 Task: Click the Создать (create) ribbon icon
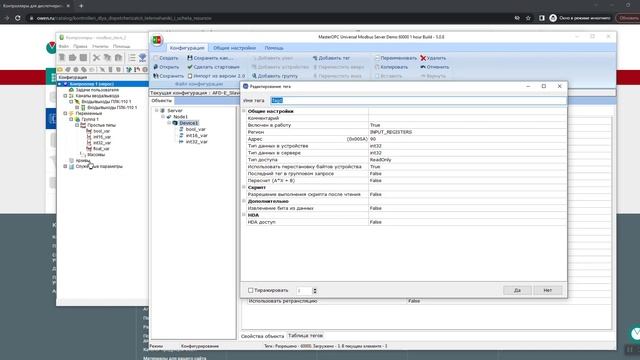point(156,58)
